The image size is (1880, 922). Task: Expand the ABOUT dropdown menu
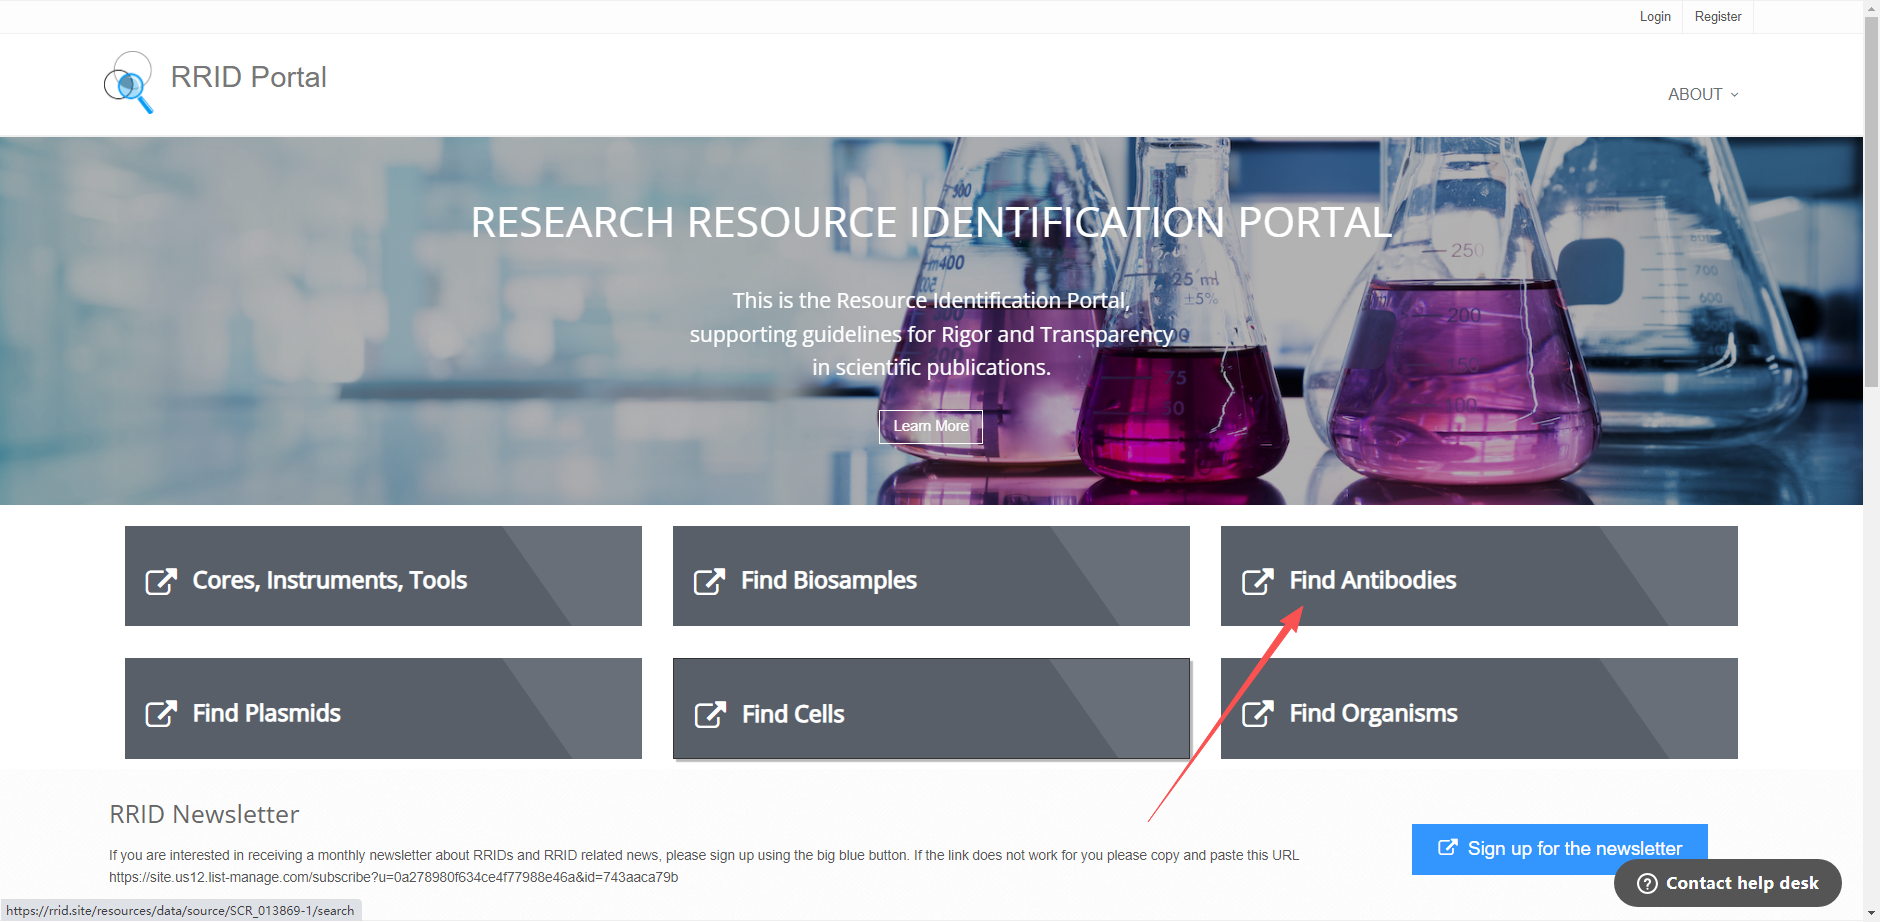point(1695,94)
